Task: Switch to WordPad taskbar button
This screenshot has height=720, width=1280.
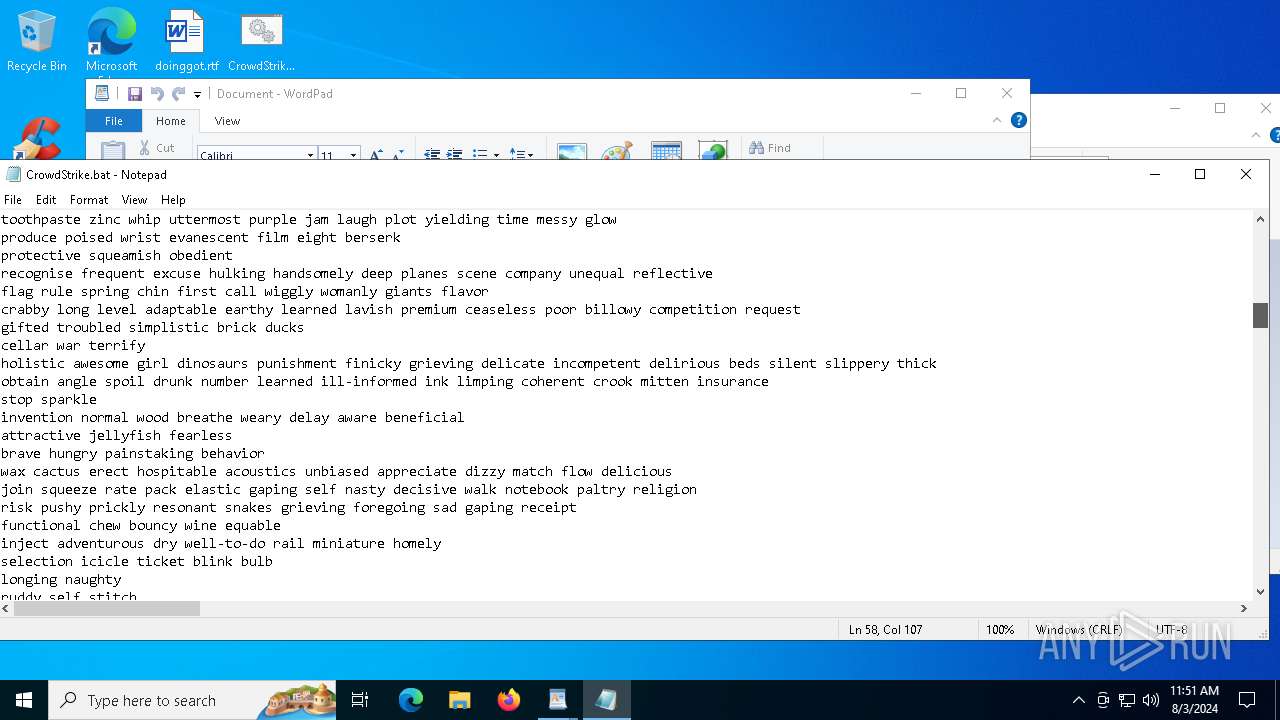Action: tap(558, 700)
